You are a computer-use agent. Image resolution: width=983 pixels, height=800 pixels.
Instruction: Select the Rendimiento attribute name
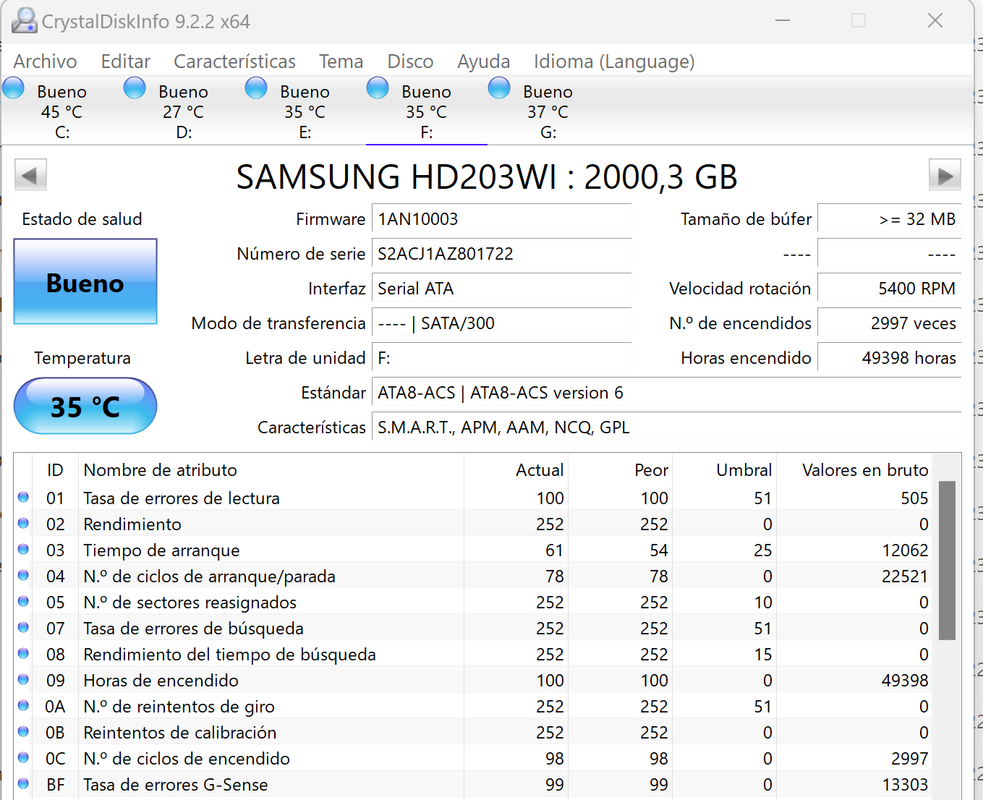[132, 524]
